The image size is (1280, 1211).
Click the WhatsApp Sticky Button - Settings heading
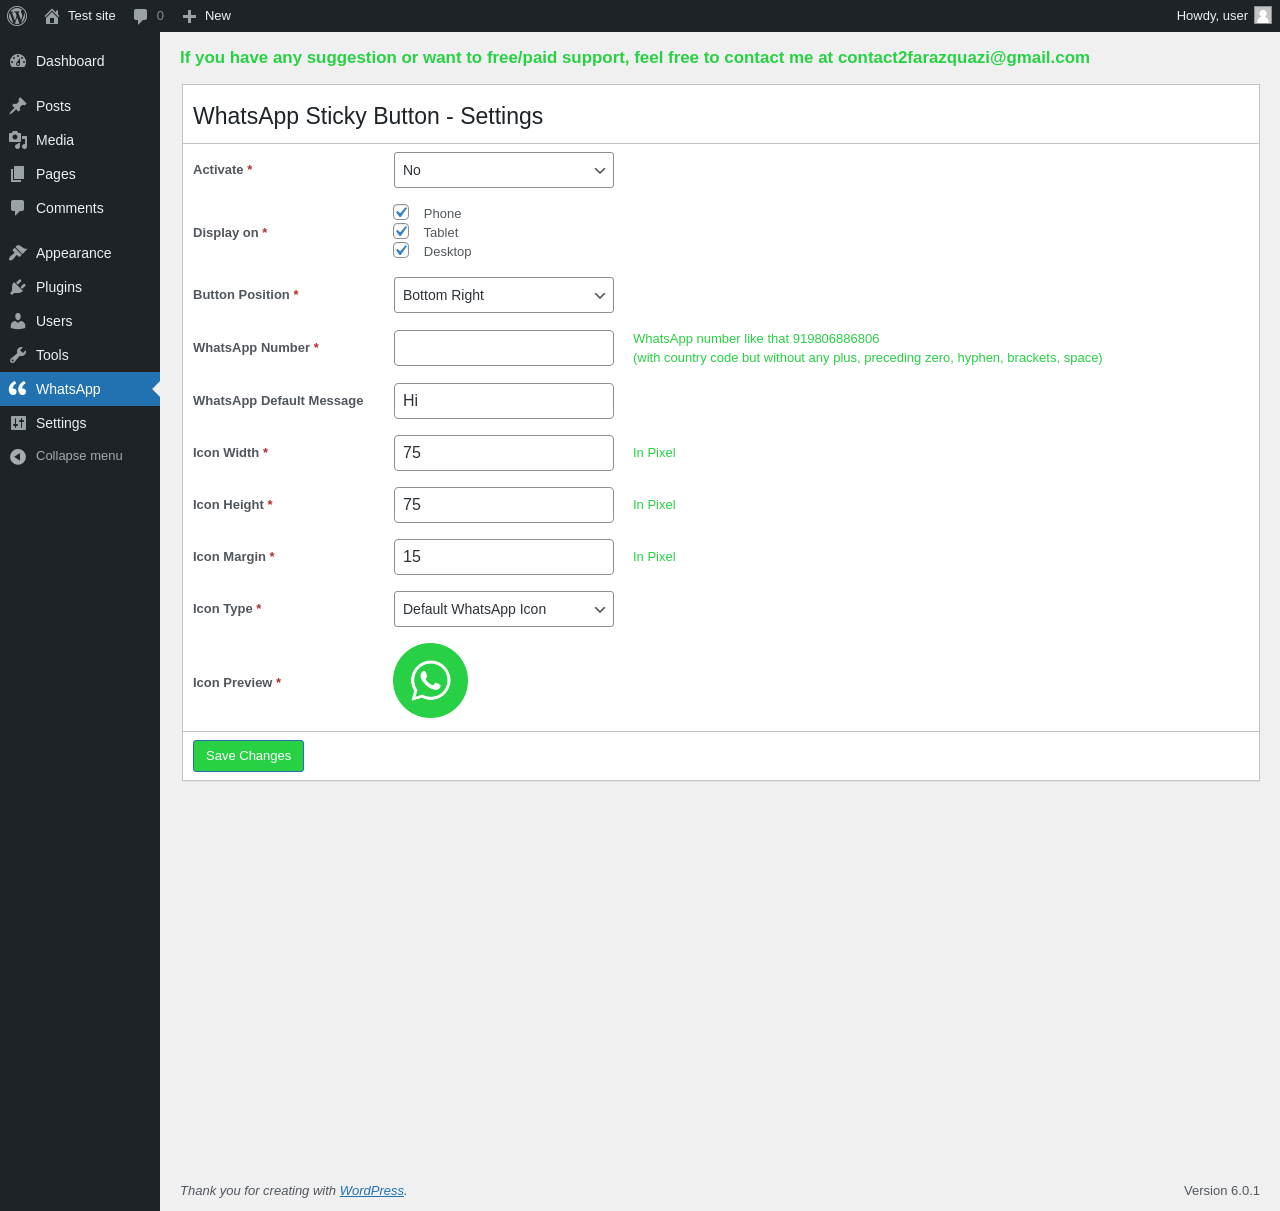coord(368,116)
